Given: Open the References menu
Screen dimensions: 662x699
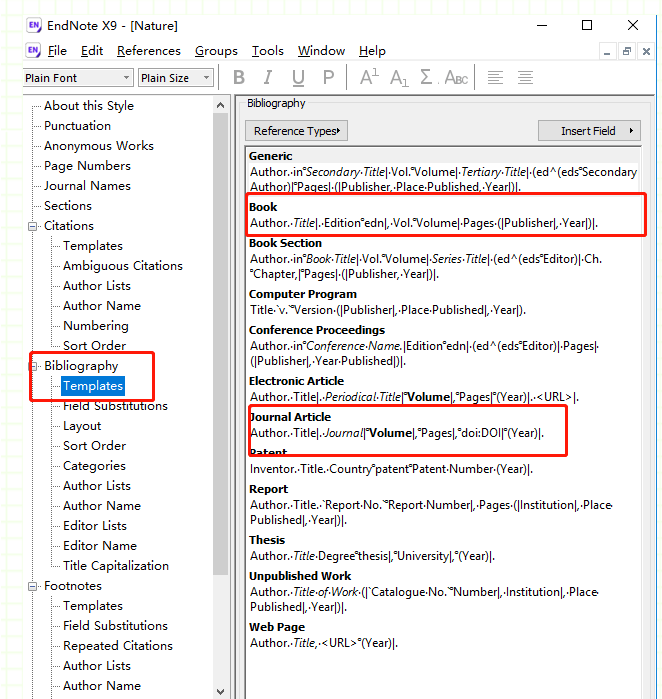Looking at the screenshot, I should [149, 51].
